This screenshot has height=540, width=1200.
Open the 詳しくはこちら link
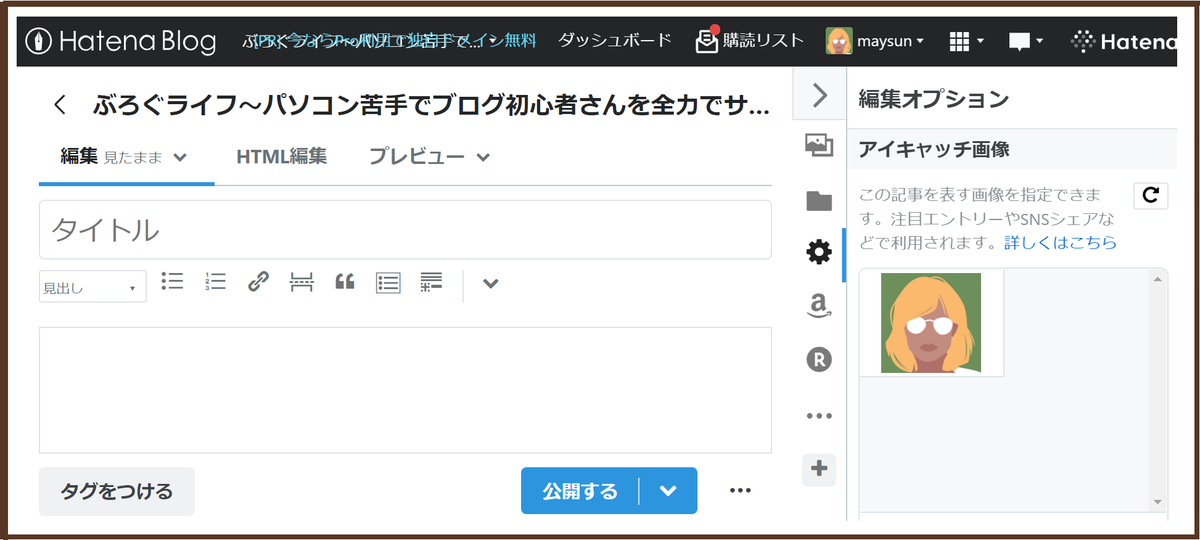(x=1060, y=243)
